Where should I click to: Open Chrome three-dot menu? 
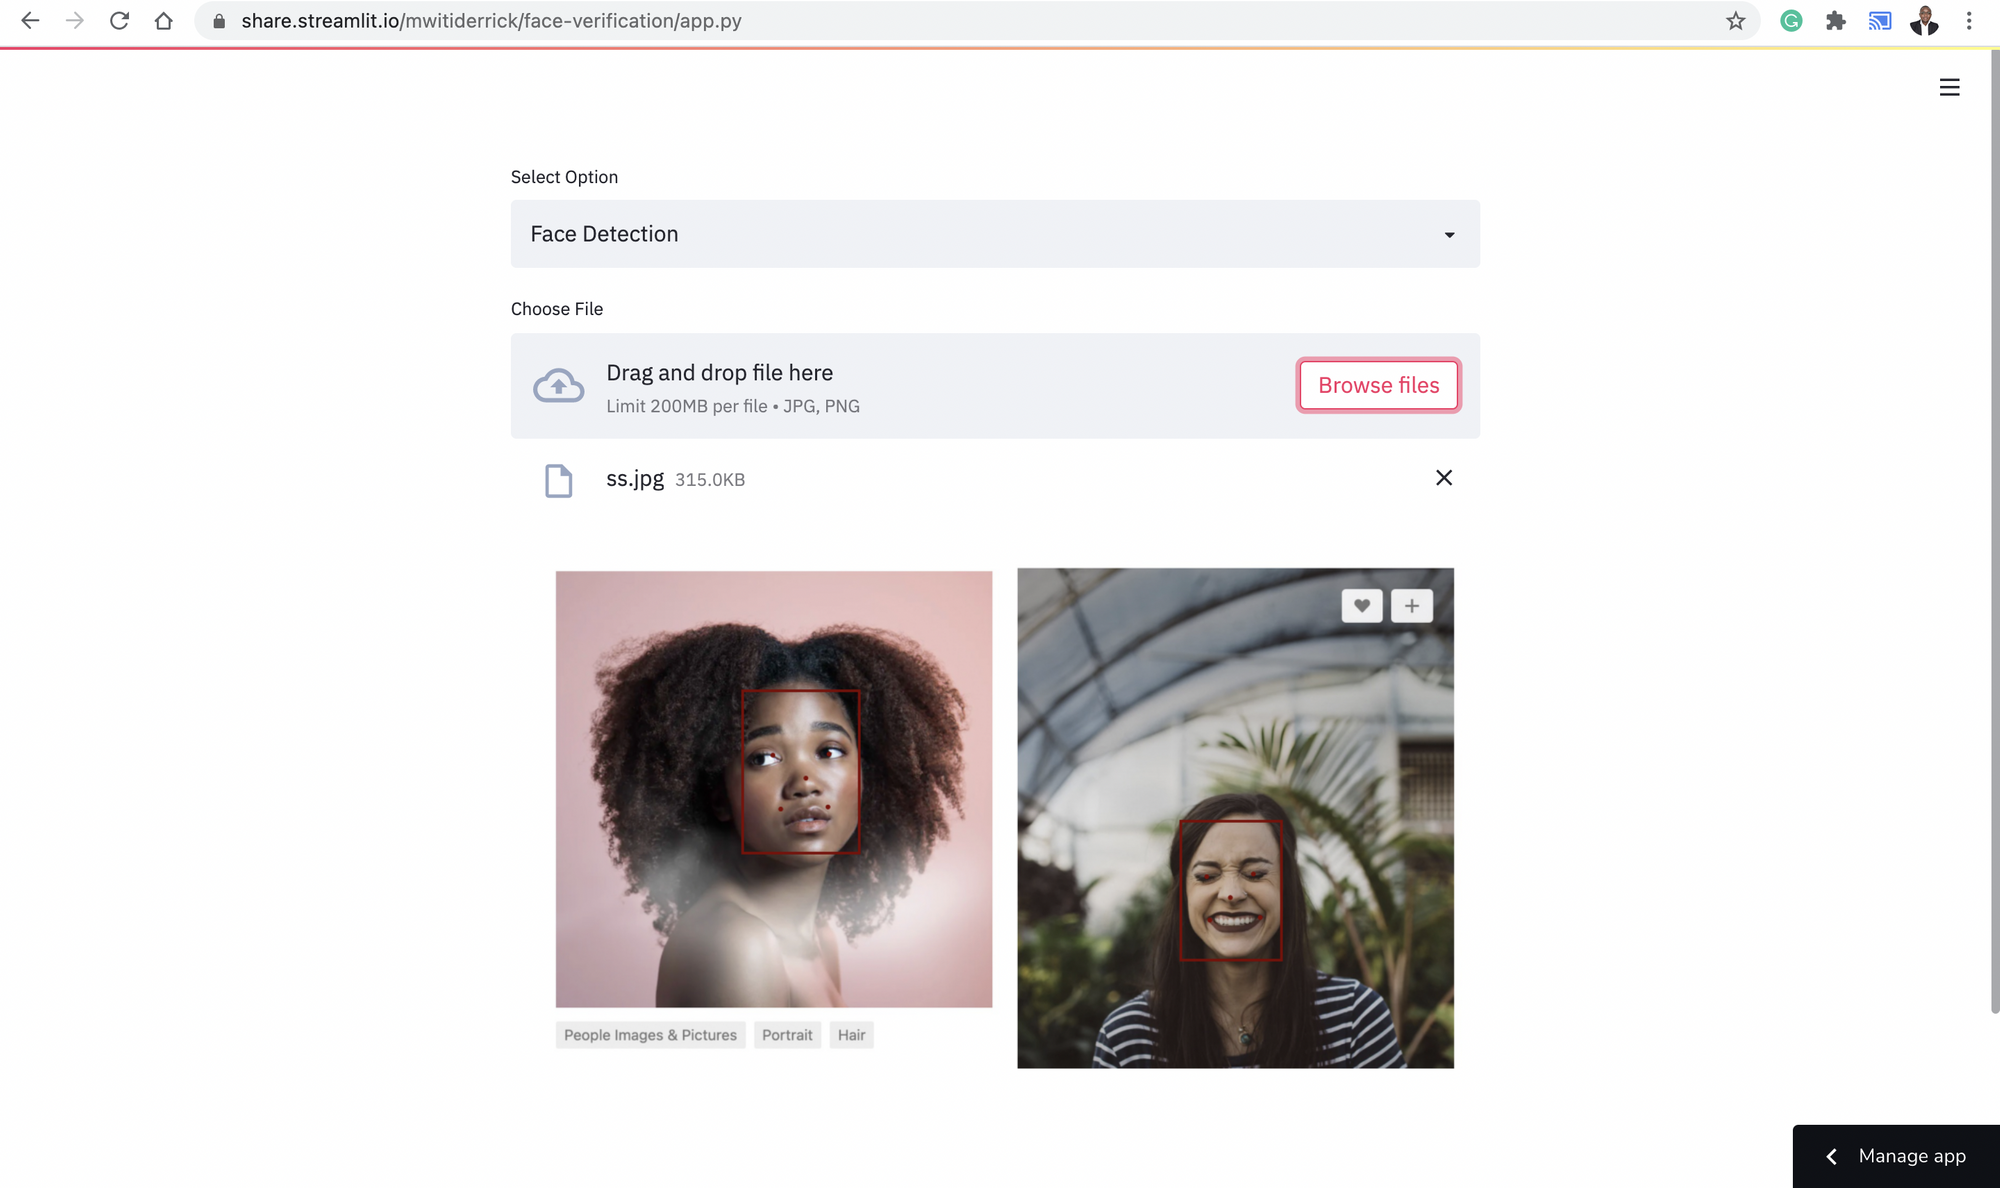pyautogui.click(x=1968, y=21)
